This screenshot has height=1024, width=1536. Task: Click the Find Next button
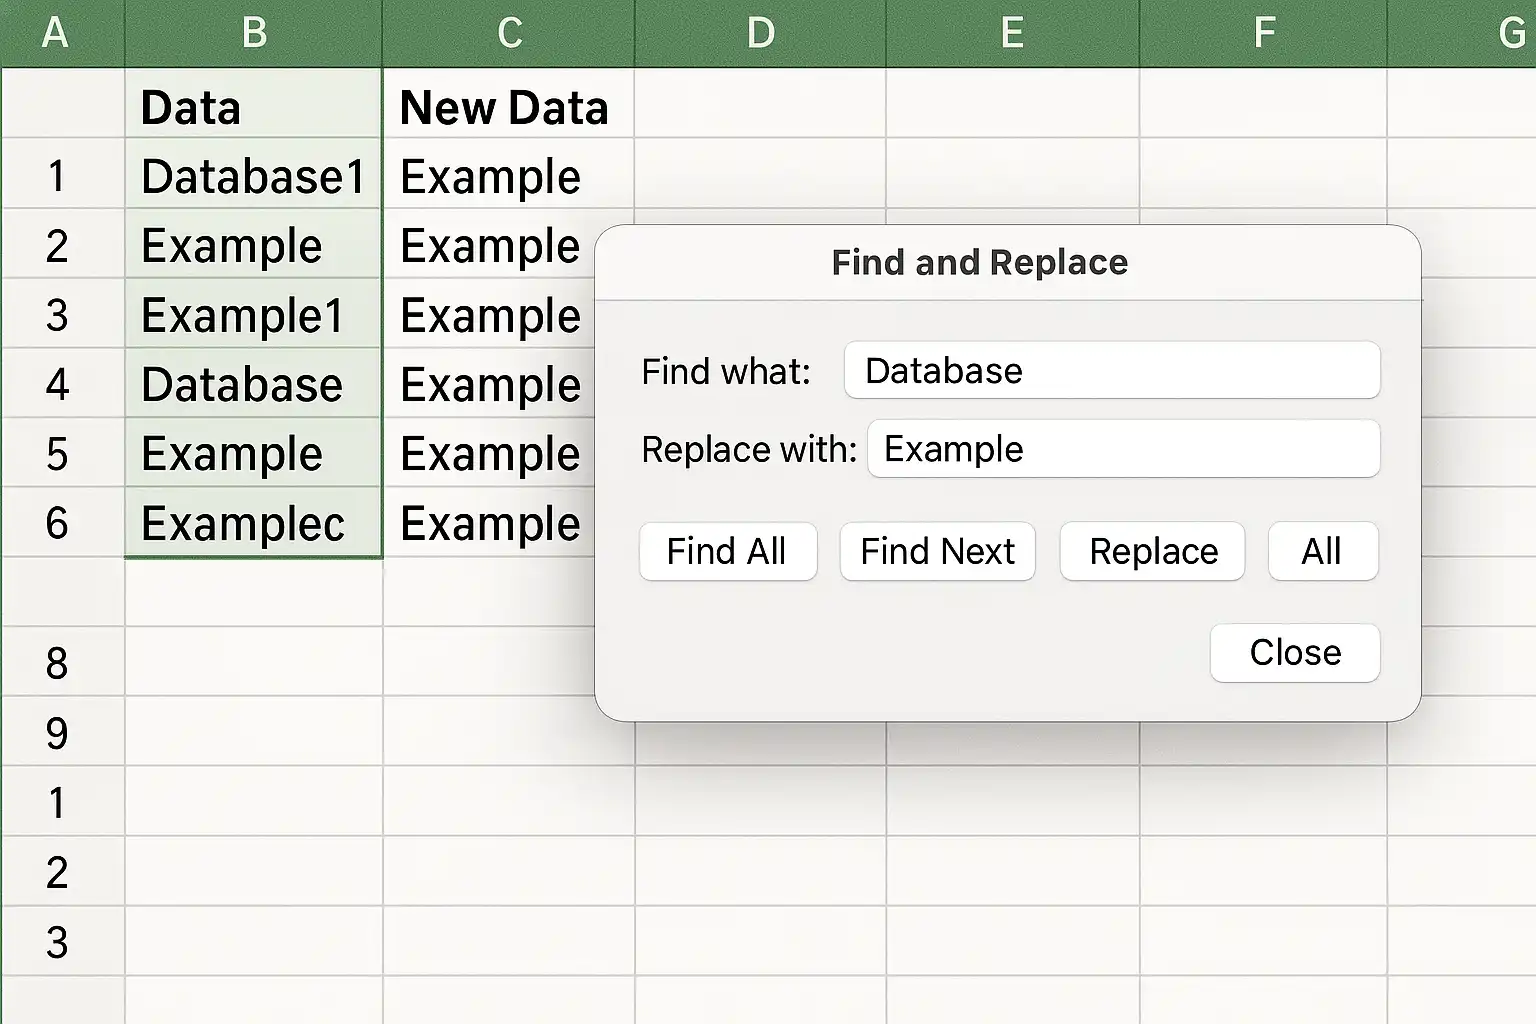click(937, 551)
